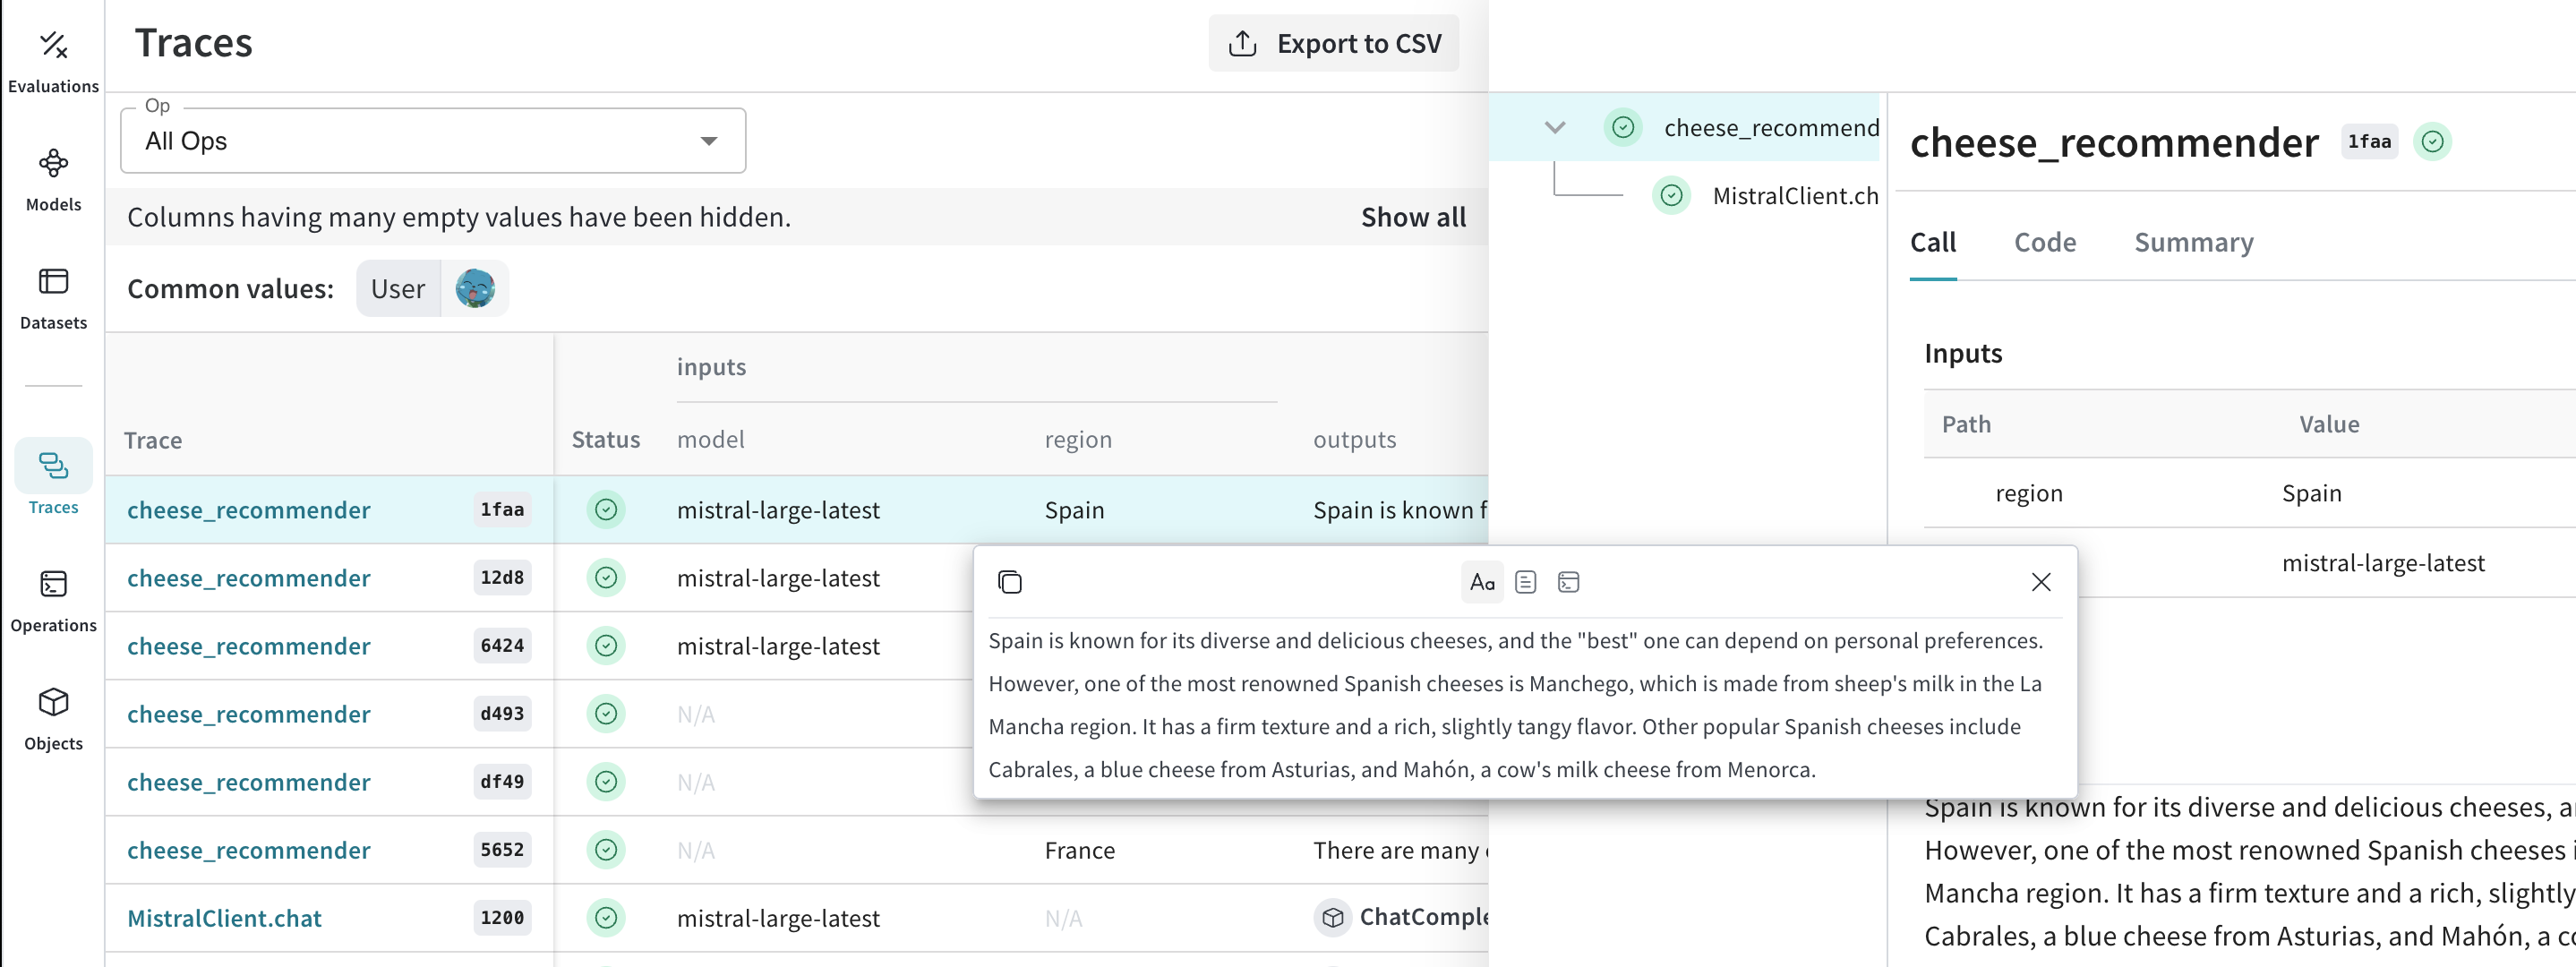2576x967 pixels.
Task: Switch popup to code view icon
Action: point(1568,582)
